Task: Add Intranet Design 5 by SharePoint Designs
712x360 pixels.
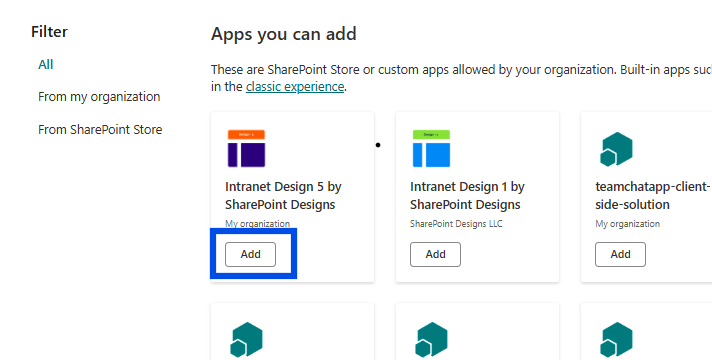Action: (x=250, y=254)
